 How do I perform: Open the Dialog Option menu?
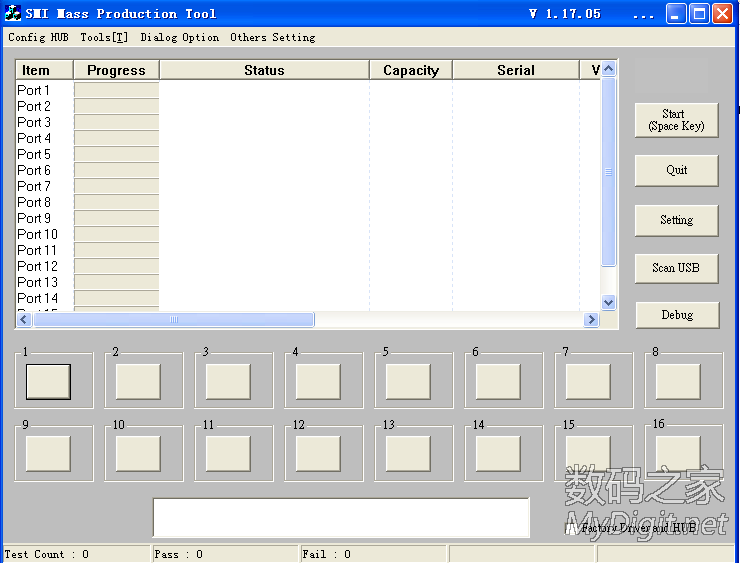pos(179,37)
